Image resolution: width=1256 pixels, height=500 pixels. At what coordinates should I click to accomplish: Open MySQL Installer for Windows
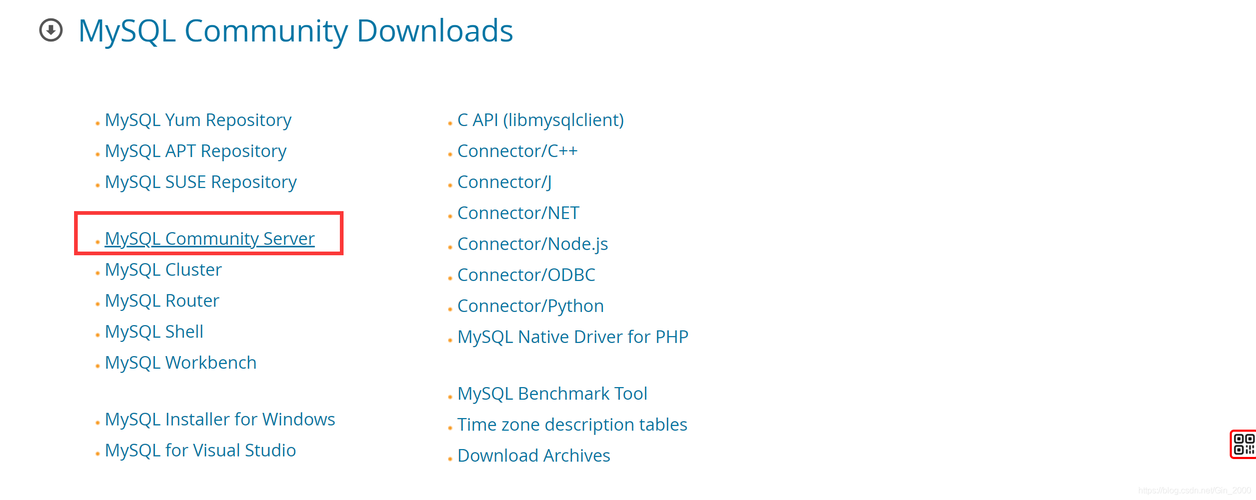click(x=219, y=420)
